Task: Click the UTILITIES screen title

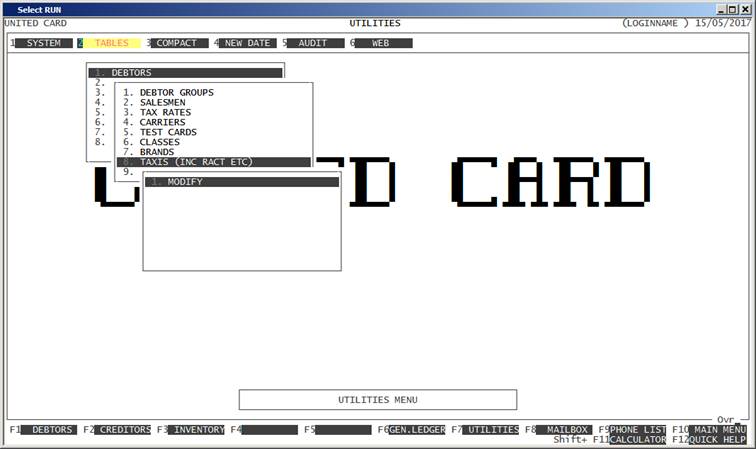Action: pos(375,23)
